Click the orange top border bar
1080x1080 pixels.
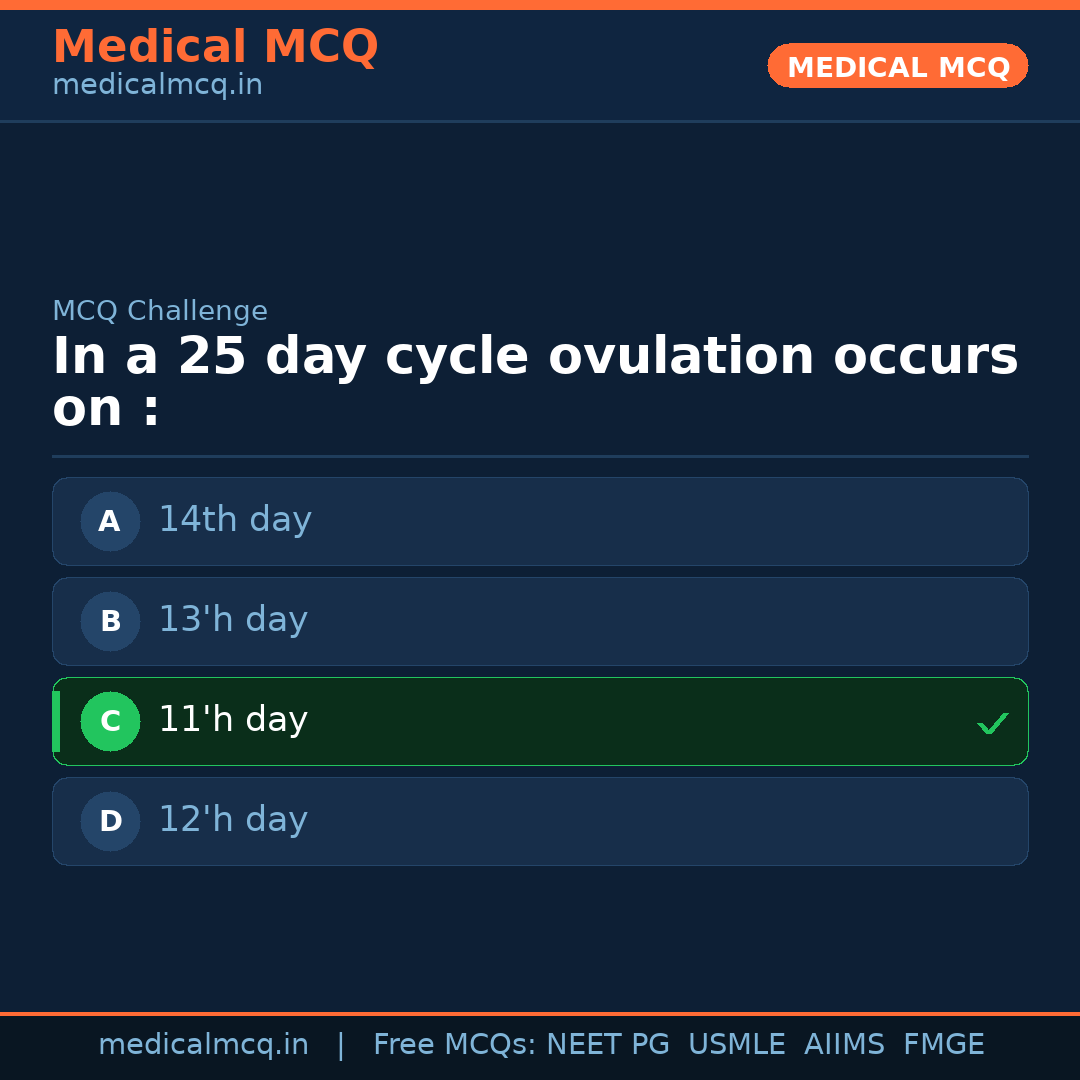(540, 5)
